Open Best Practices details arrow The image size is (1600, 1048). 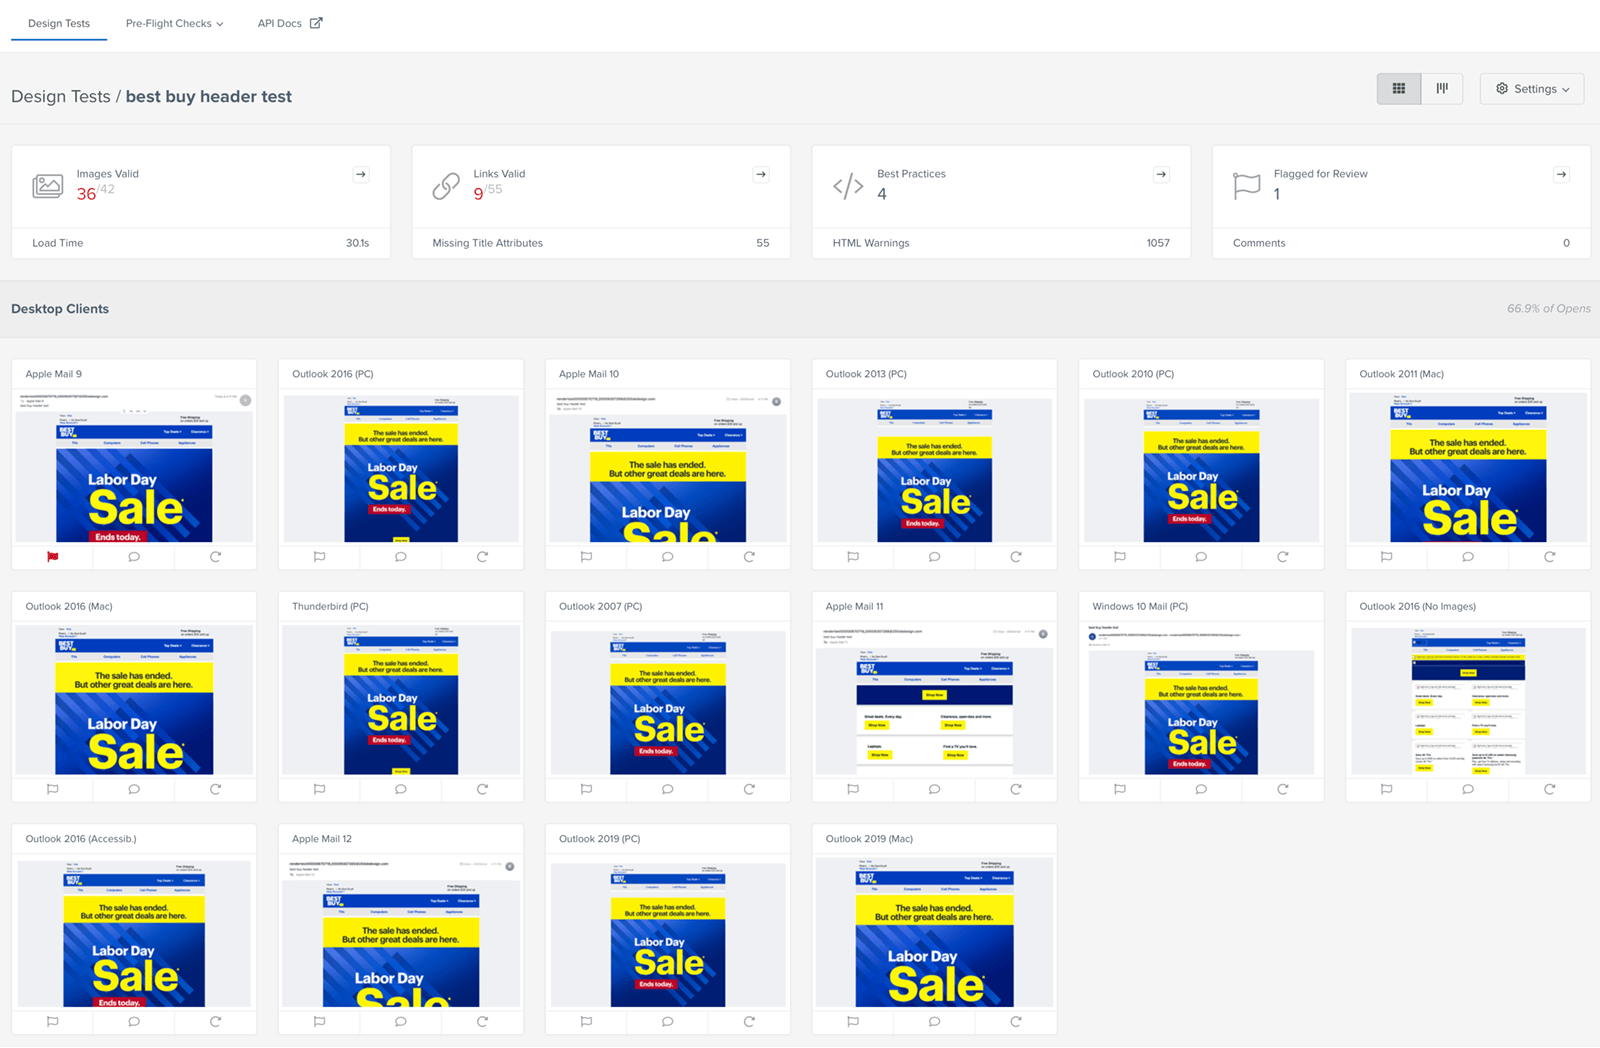pyautogui.click(x=1161, y=175)
